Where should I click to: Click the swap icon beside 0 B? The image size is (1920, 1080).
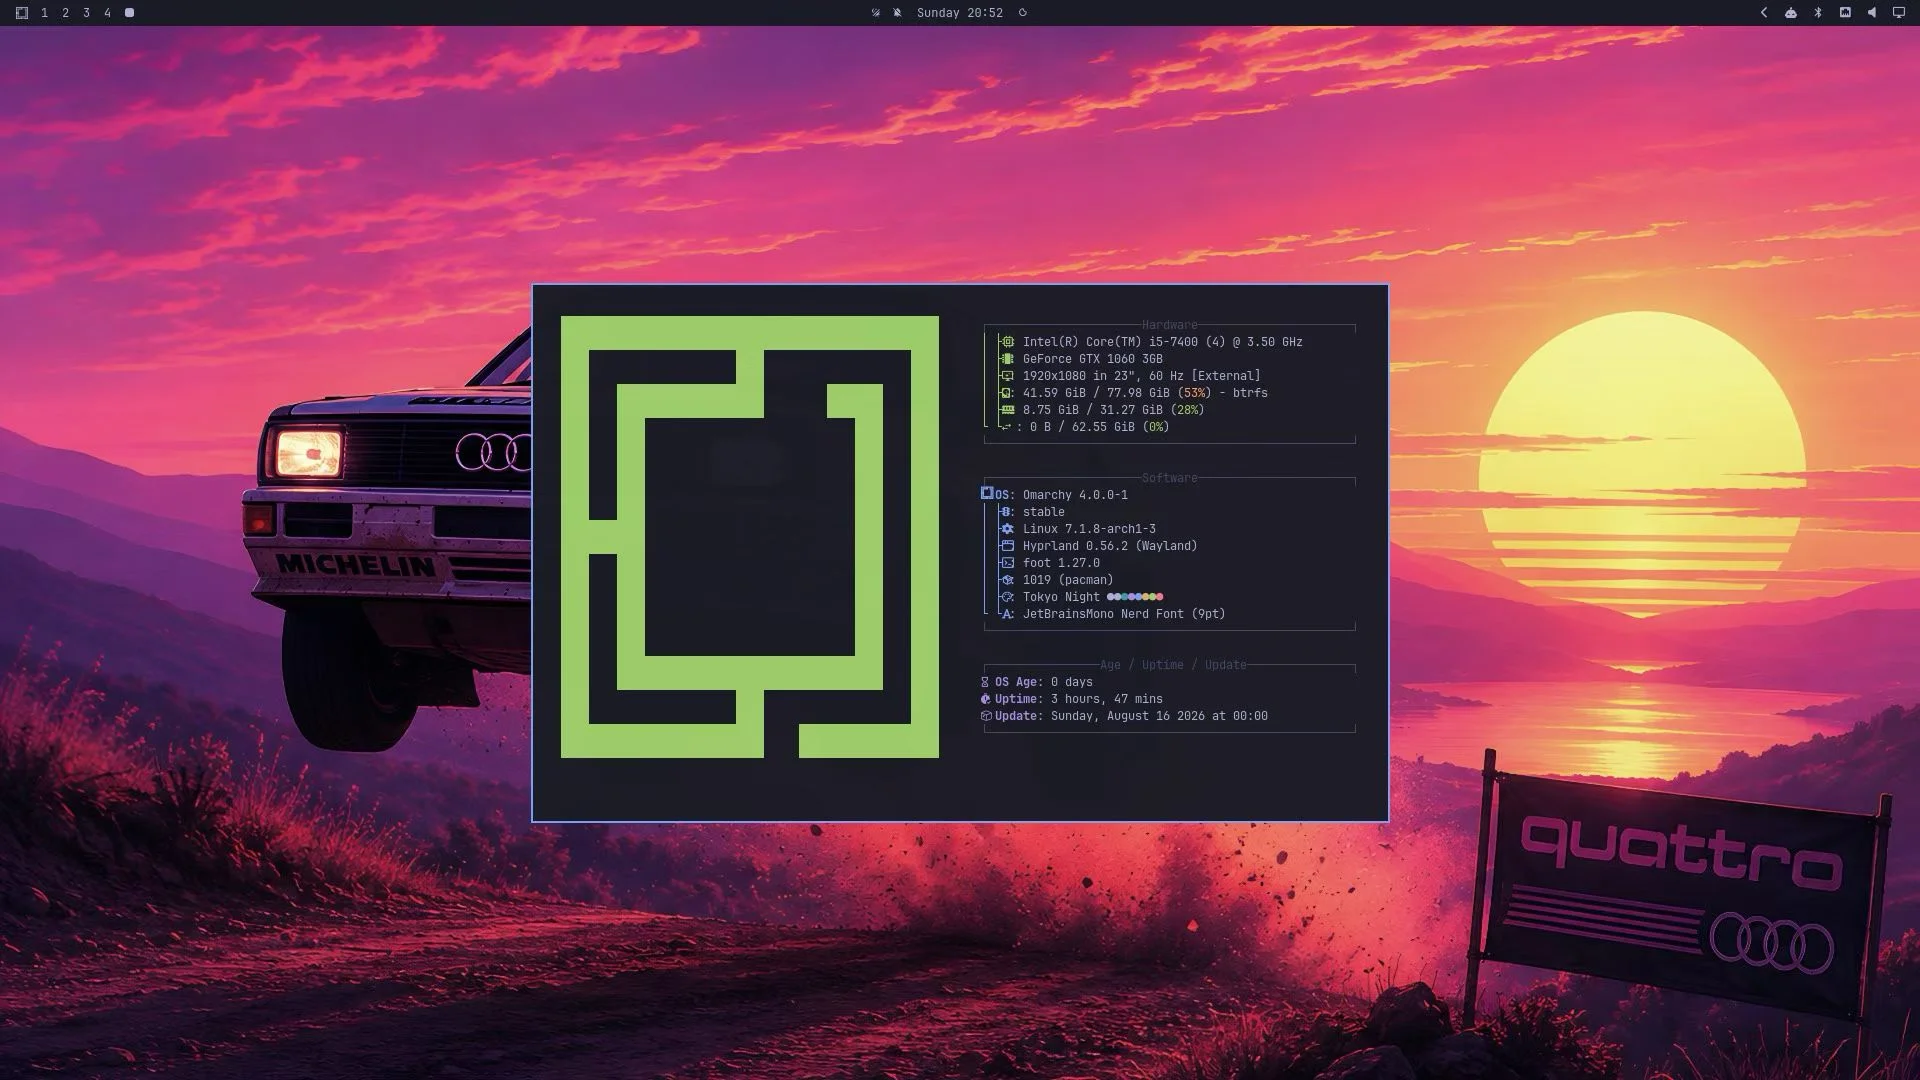click(1007, 427)
